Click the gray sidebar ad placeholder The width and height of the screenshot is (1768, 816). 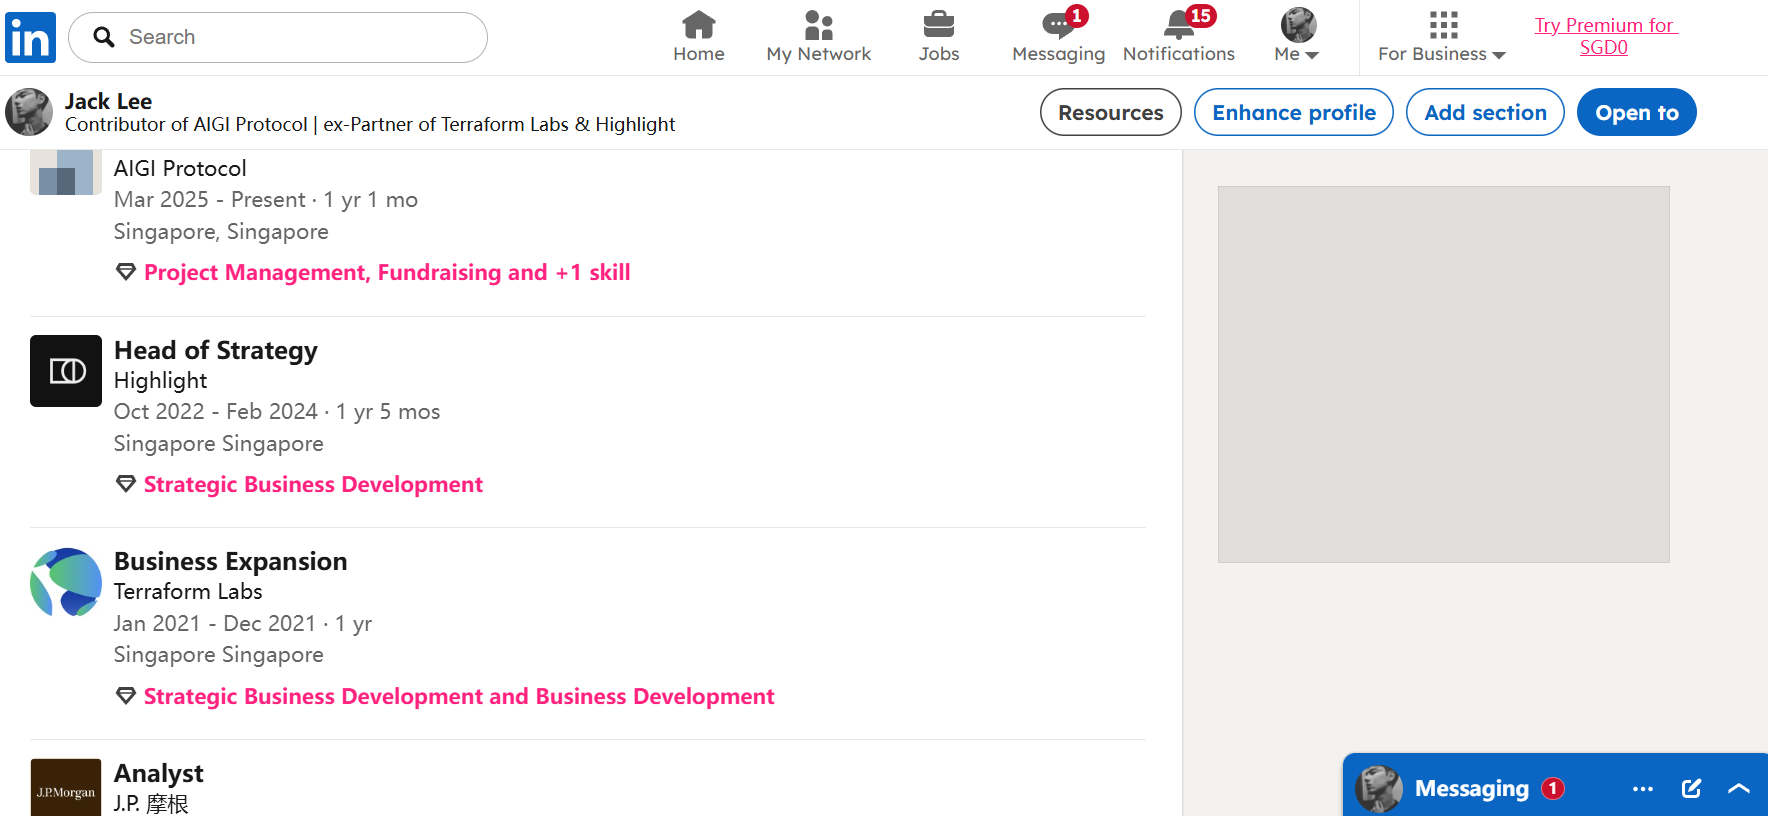click(x=1443, y=374)
